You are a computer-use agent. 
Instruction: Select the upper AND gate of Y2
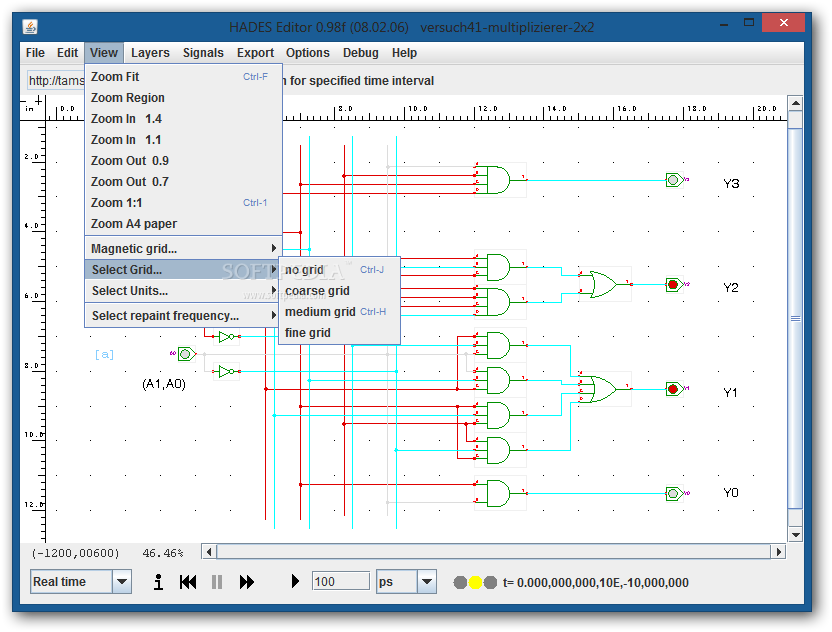click(498, 267)
